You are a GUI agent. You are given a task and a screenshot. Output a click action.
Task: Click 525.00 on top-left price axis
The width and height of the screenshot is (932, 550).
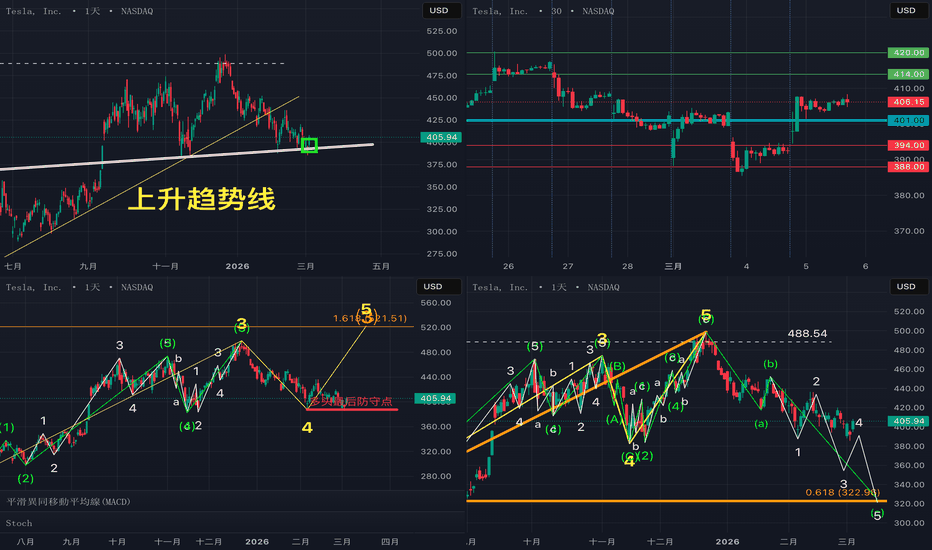coord(442,31)
